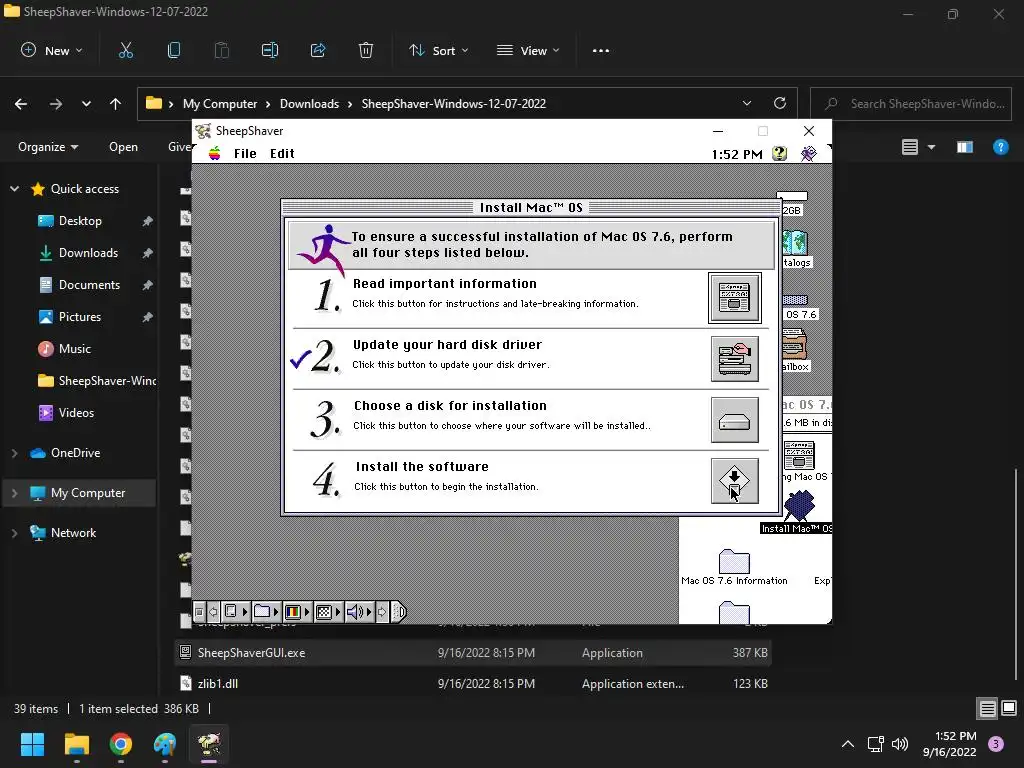This screenshot has width=1024, height=768.
Task: Click the Update hard disk driver button
Action: [x=735, y=359]
